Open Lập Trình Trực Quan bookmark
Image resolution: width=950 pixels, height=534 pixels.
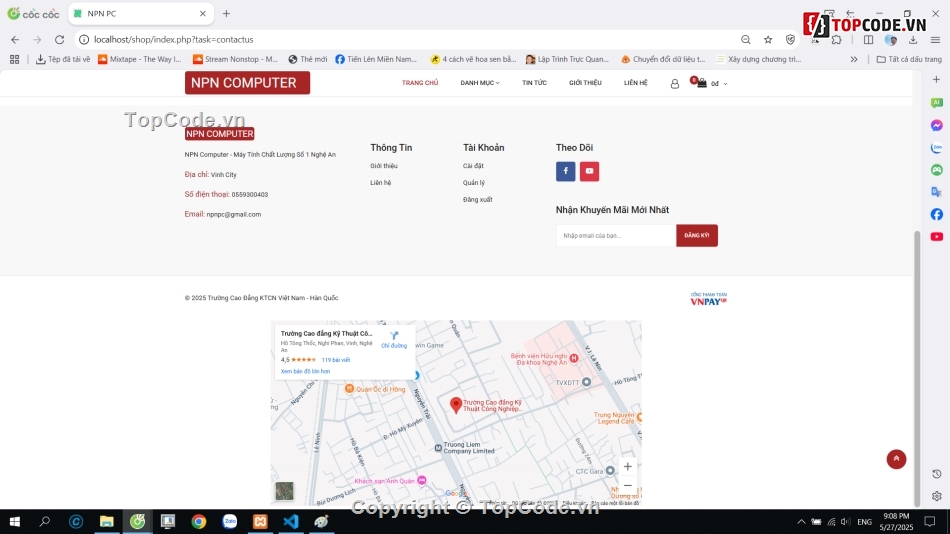click(x=567, y=59)
